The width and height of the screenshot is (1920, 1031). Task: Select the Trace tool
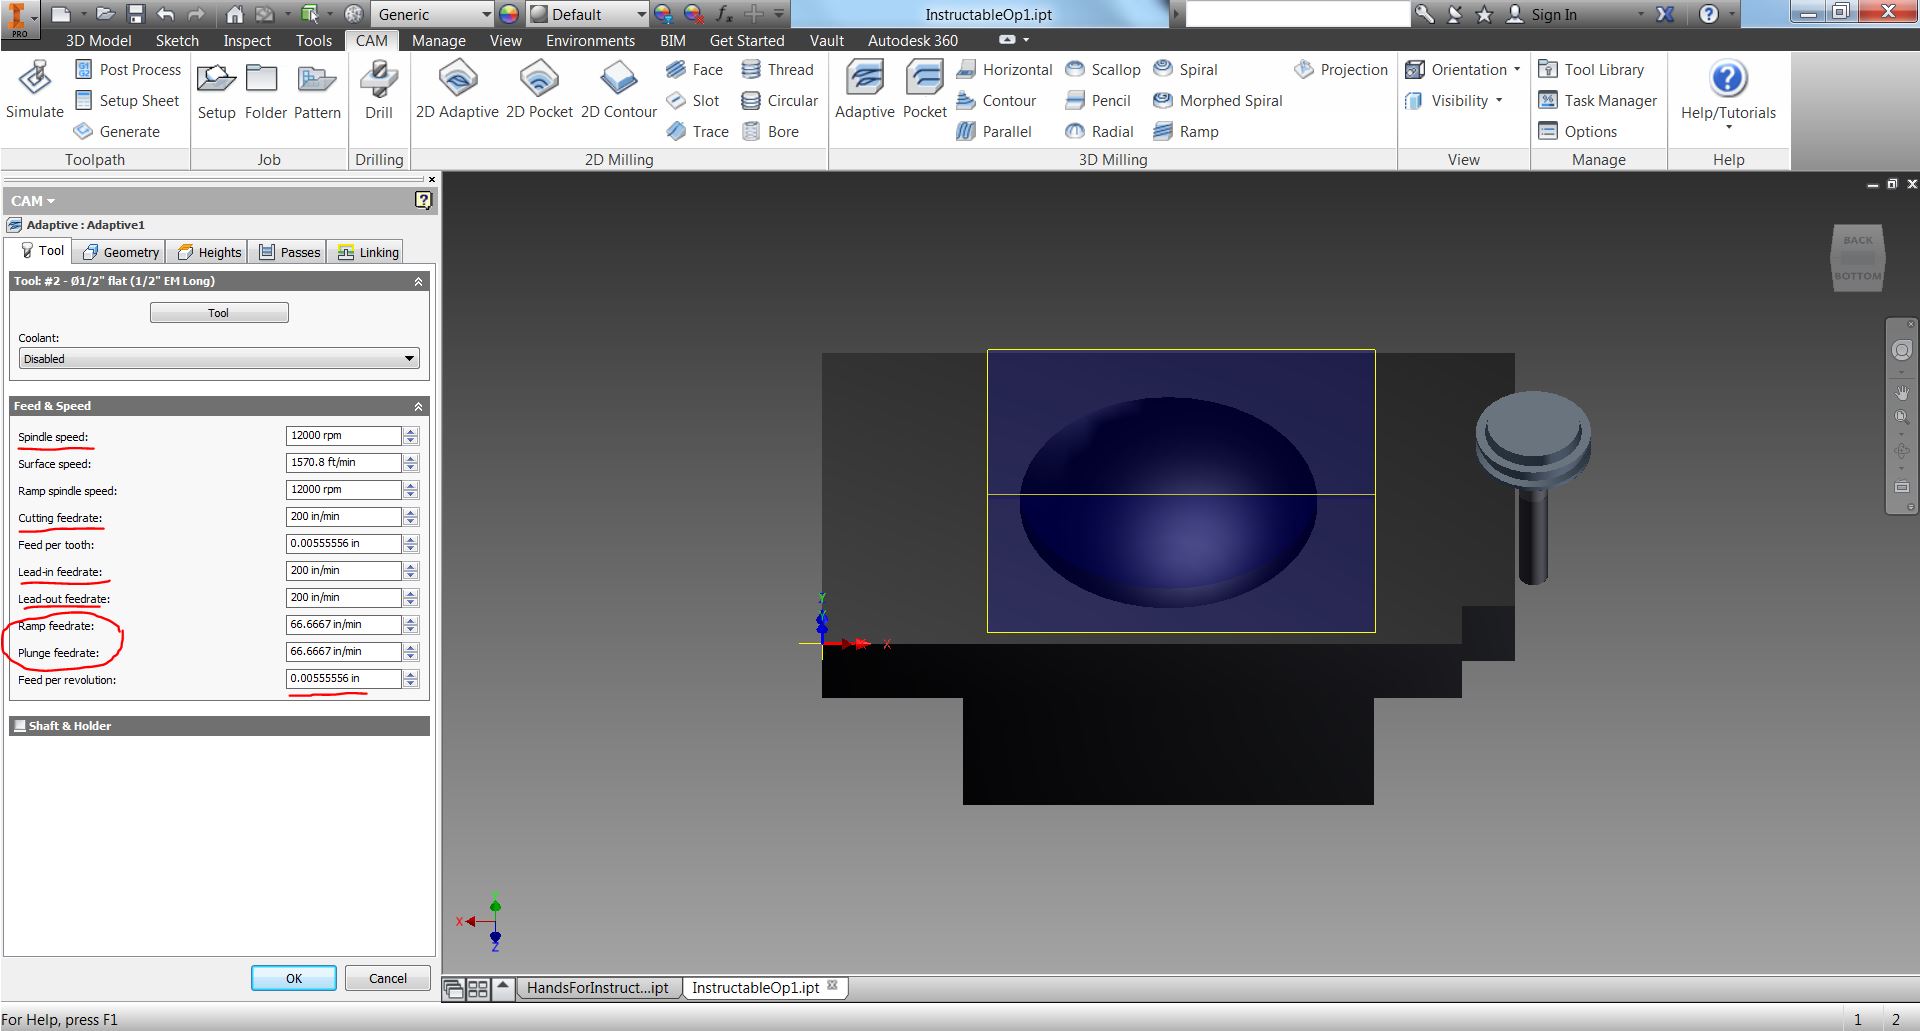697,132
